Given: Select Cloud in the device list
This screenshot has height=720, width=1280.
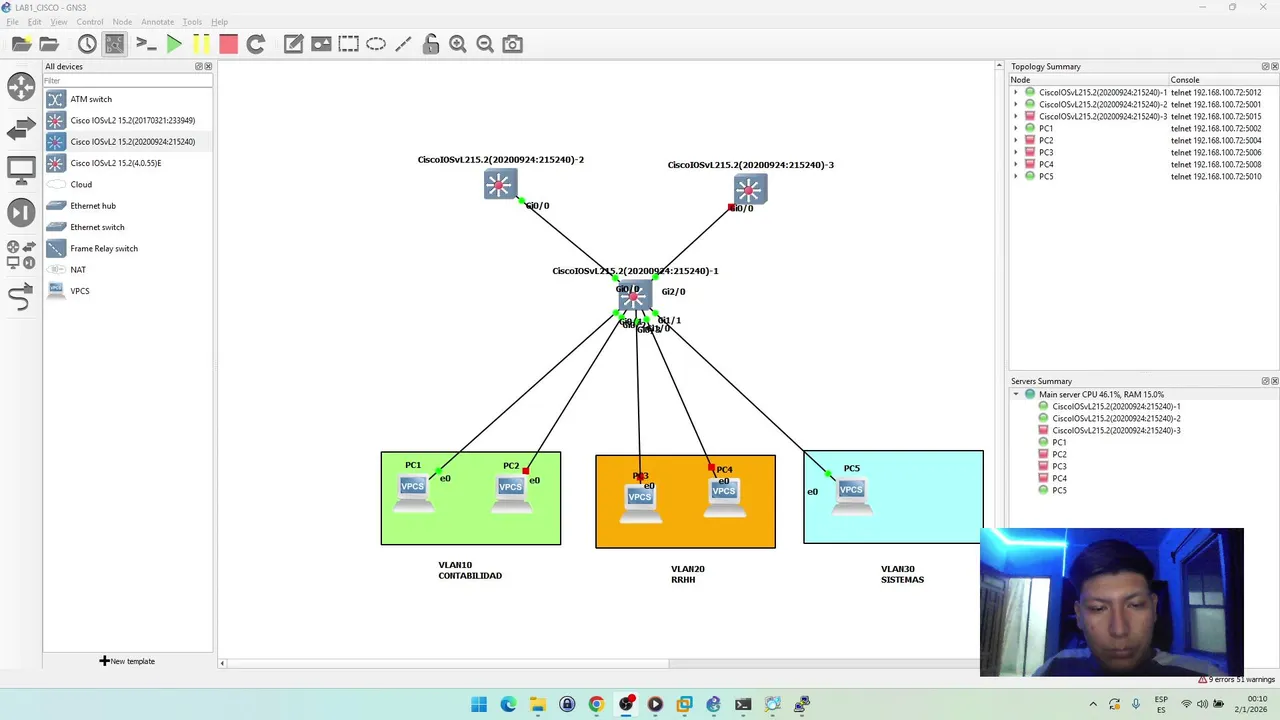Looking at the screenshot, I should [127, 184].
